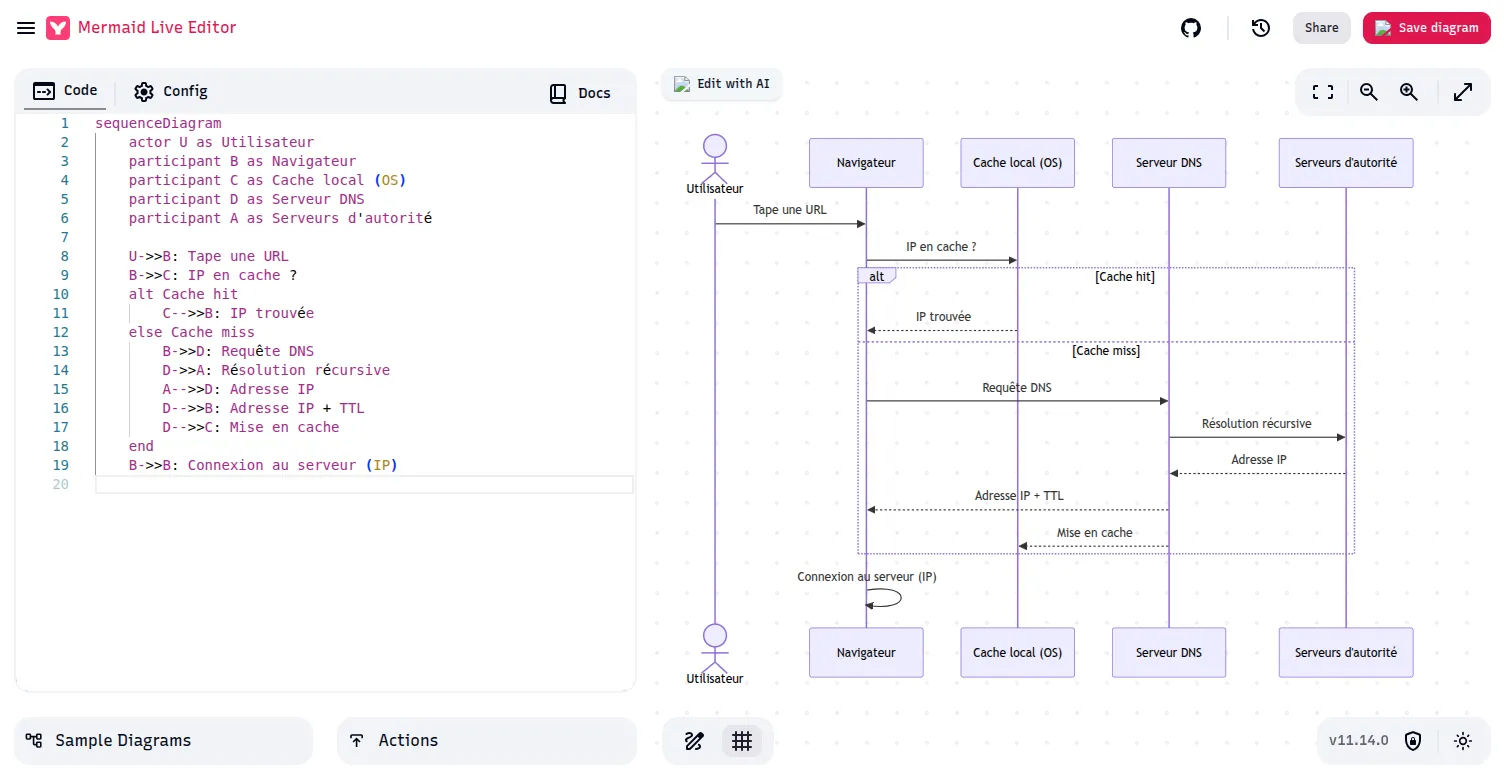Click top Serveur DNS participant box
The height and width of the screenshot is (778, 1504).
pyautogui.click(x=1169, y=163)
